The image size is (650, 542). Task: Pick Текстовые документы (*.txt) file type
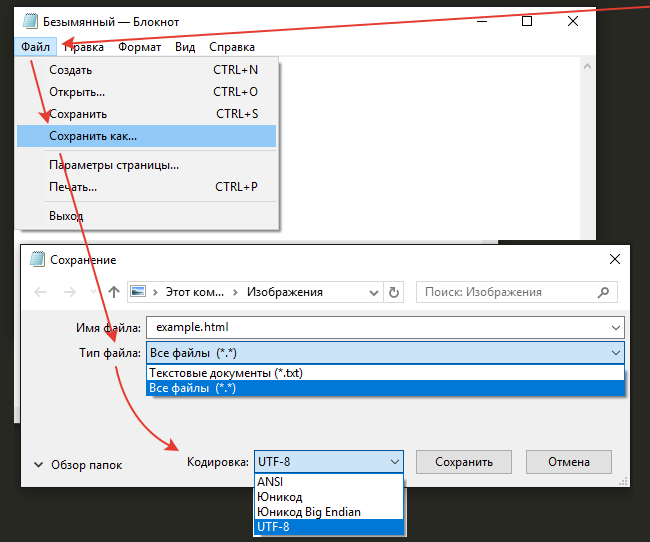(225, 373)
